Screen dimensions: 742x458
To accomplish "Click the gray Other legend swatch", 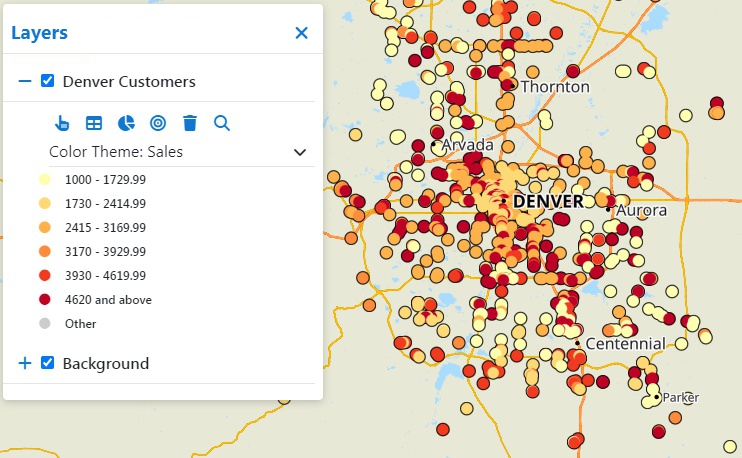I will coord(44,324).
